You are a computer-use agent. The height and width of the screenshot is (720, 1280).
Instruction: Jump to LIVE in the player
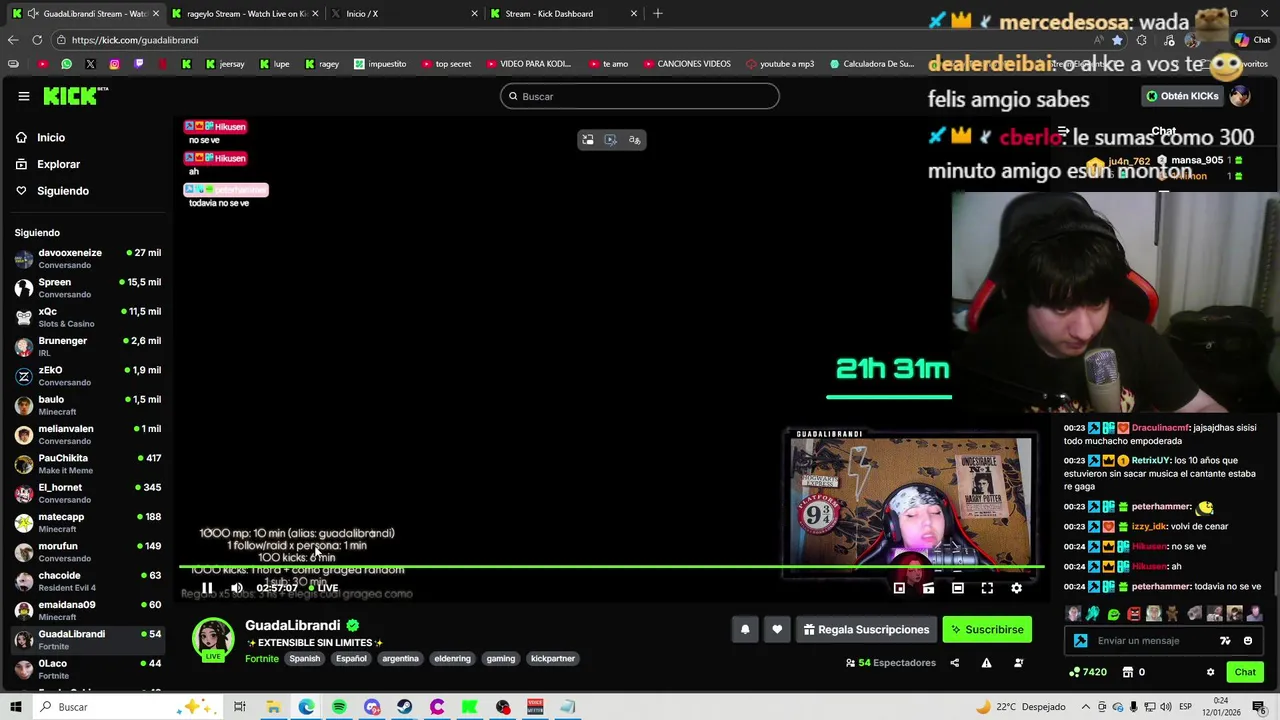click(x=323, y=588)
